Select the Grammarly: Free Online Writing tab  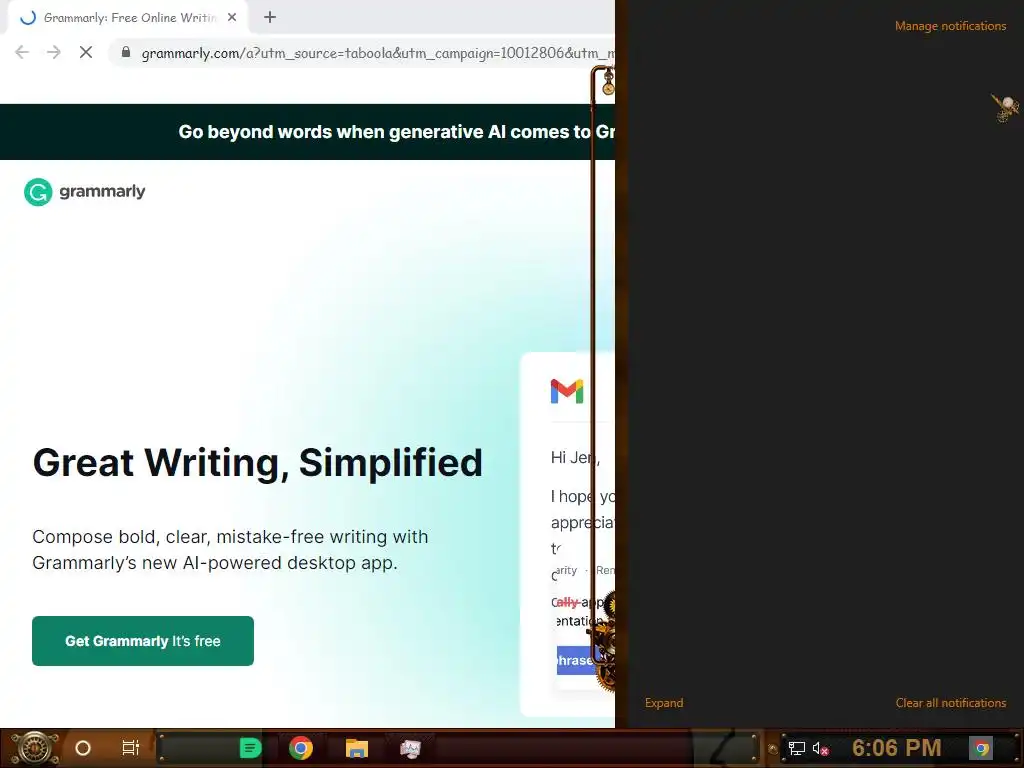click(127, 18)
